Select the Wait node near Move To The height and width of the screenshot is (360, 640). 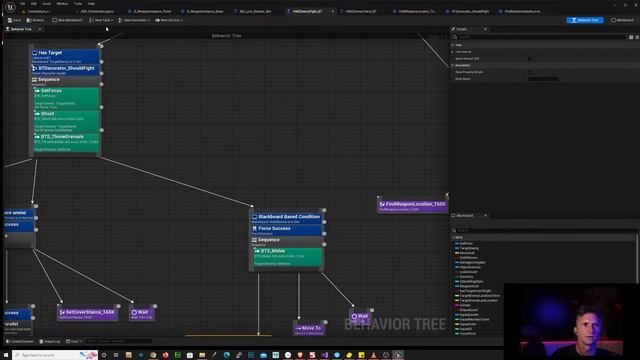click(360, 317)
